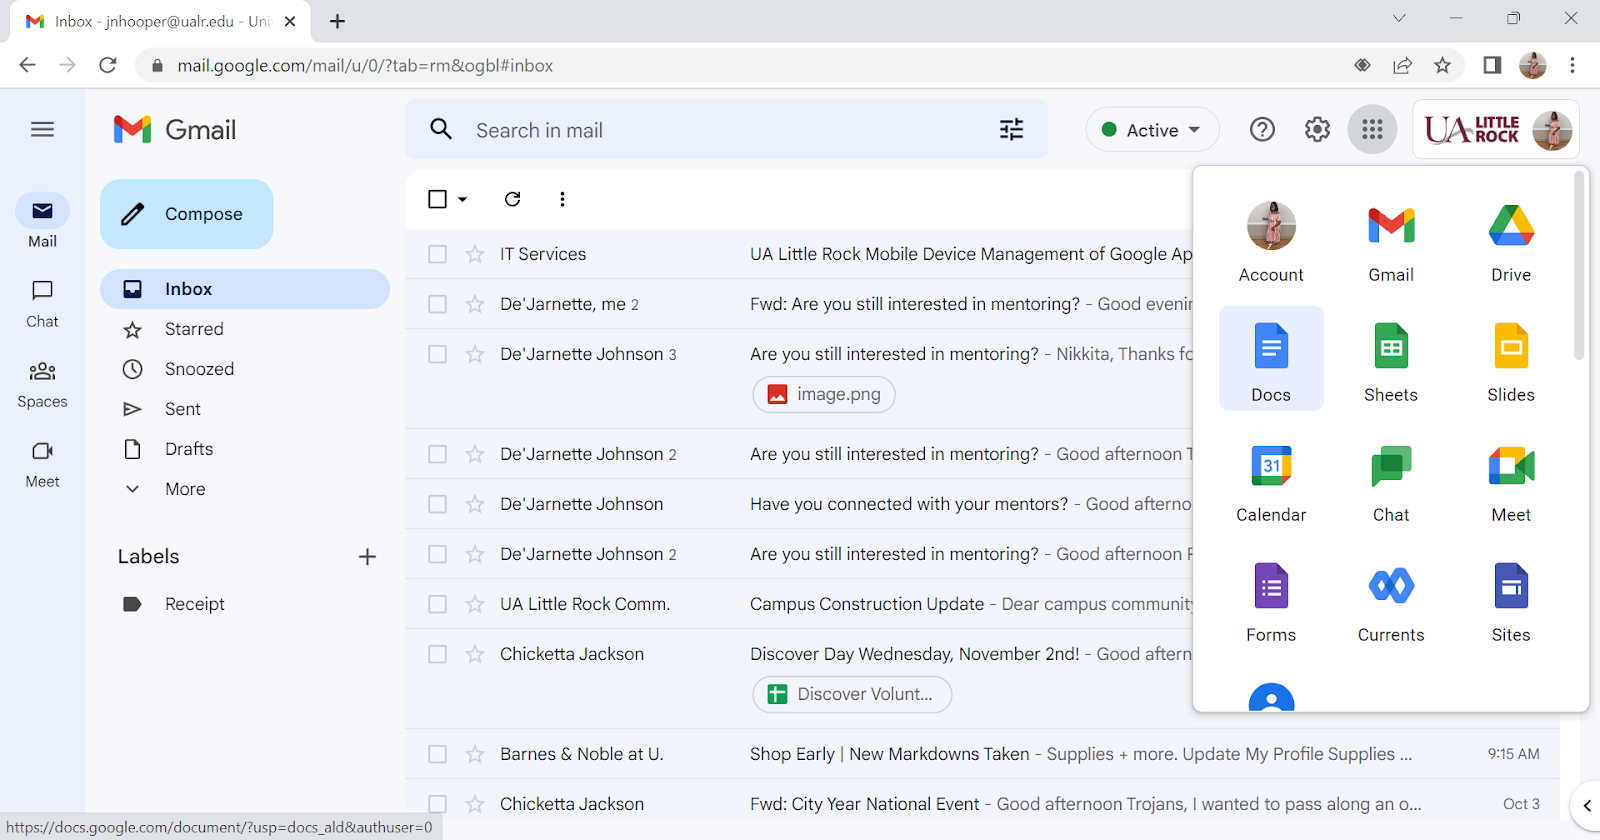Check Barnes & Noble at U. email
This screenshot has height=840, width=1600.
[x=437, y=754]
